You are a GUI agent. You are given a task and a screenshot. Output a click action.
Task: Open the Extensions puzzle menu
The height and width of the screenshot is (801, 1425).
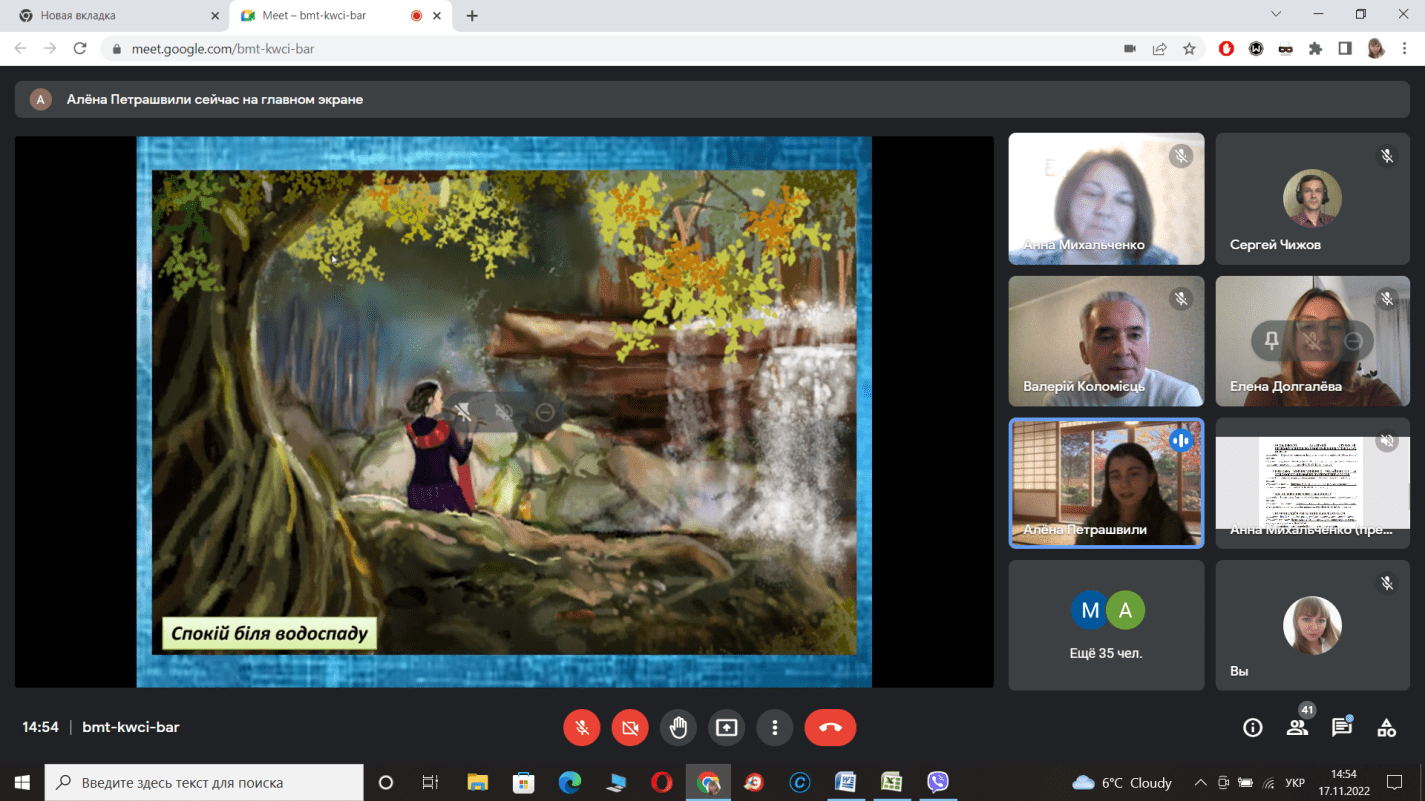pyautogui.click(x=1315, y=48)
